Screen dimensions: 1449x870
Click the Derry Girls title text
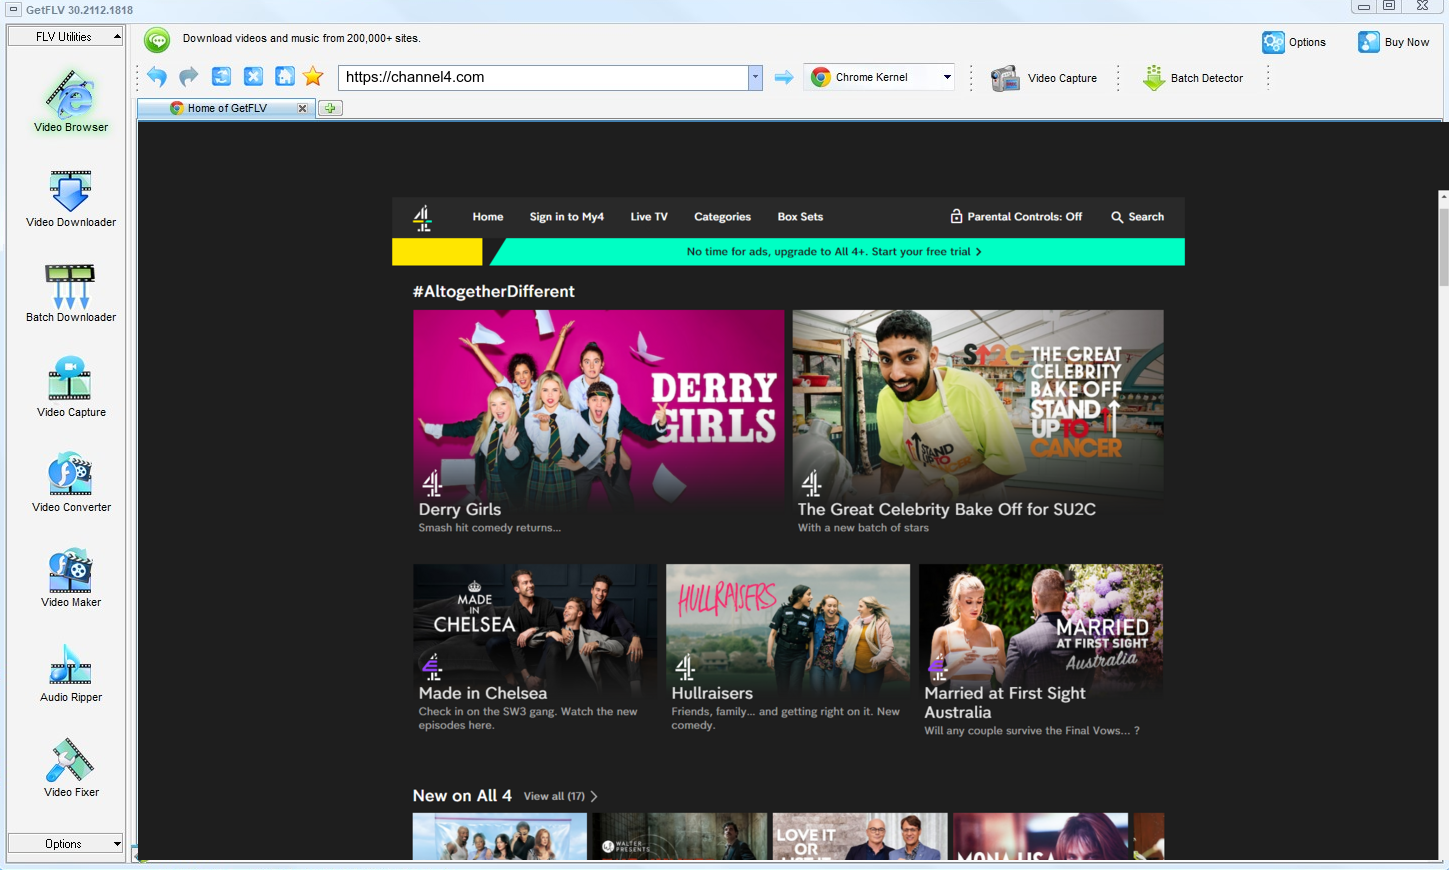pos(460,510)
